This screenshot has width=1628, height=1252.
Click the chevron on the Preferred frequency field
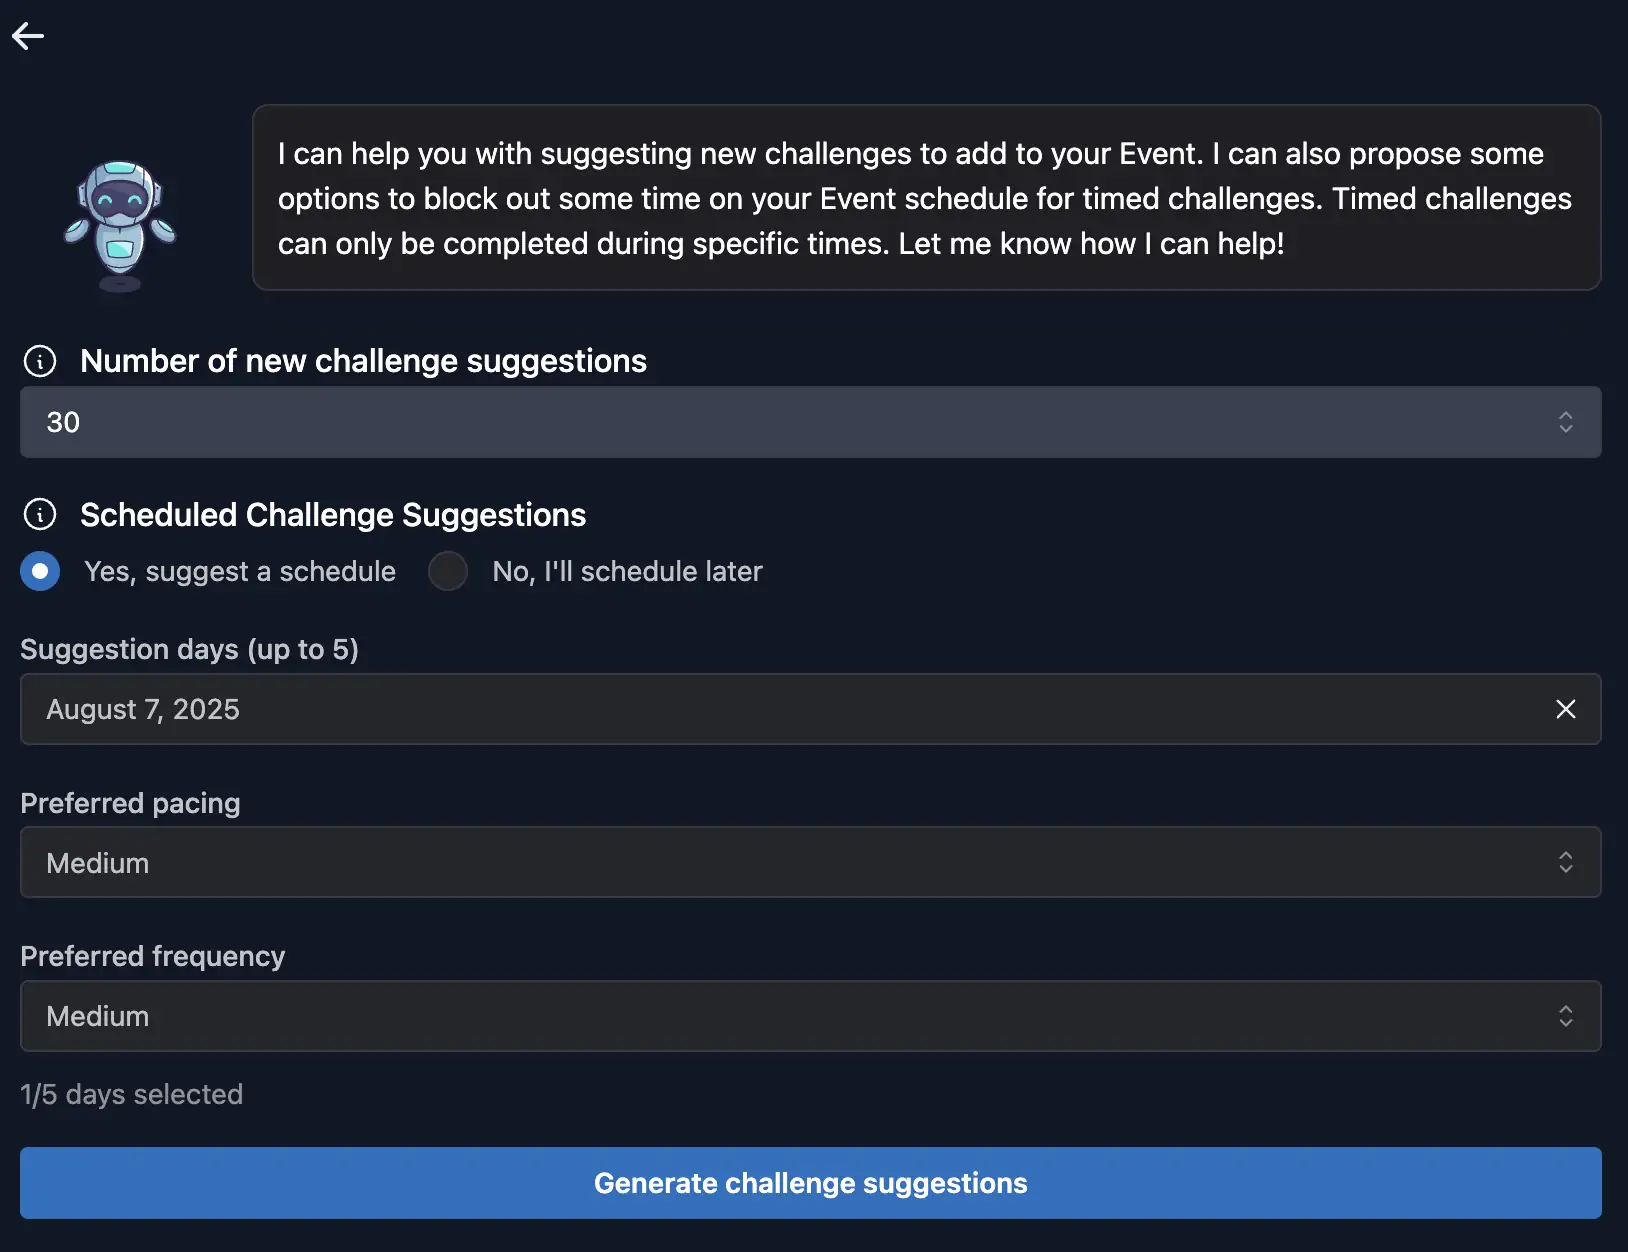point(1566,1016)
